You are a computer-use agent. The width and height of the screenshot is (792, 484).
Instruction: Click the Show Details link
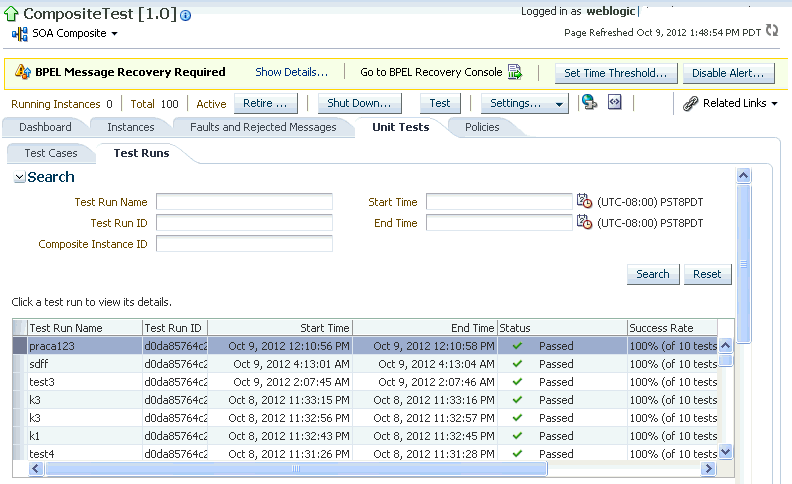[x=291, y=72]
